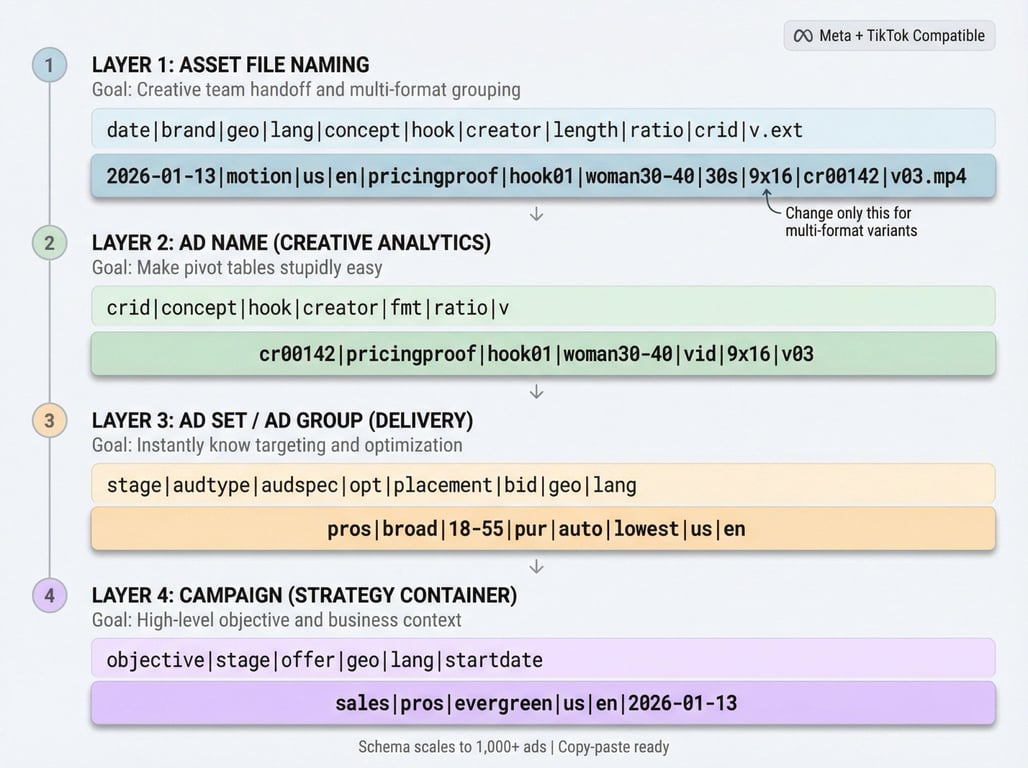Click the Meta + TikTok Compatible badge

point(889,36)
